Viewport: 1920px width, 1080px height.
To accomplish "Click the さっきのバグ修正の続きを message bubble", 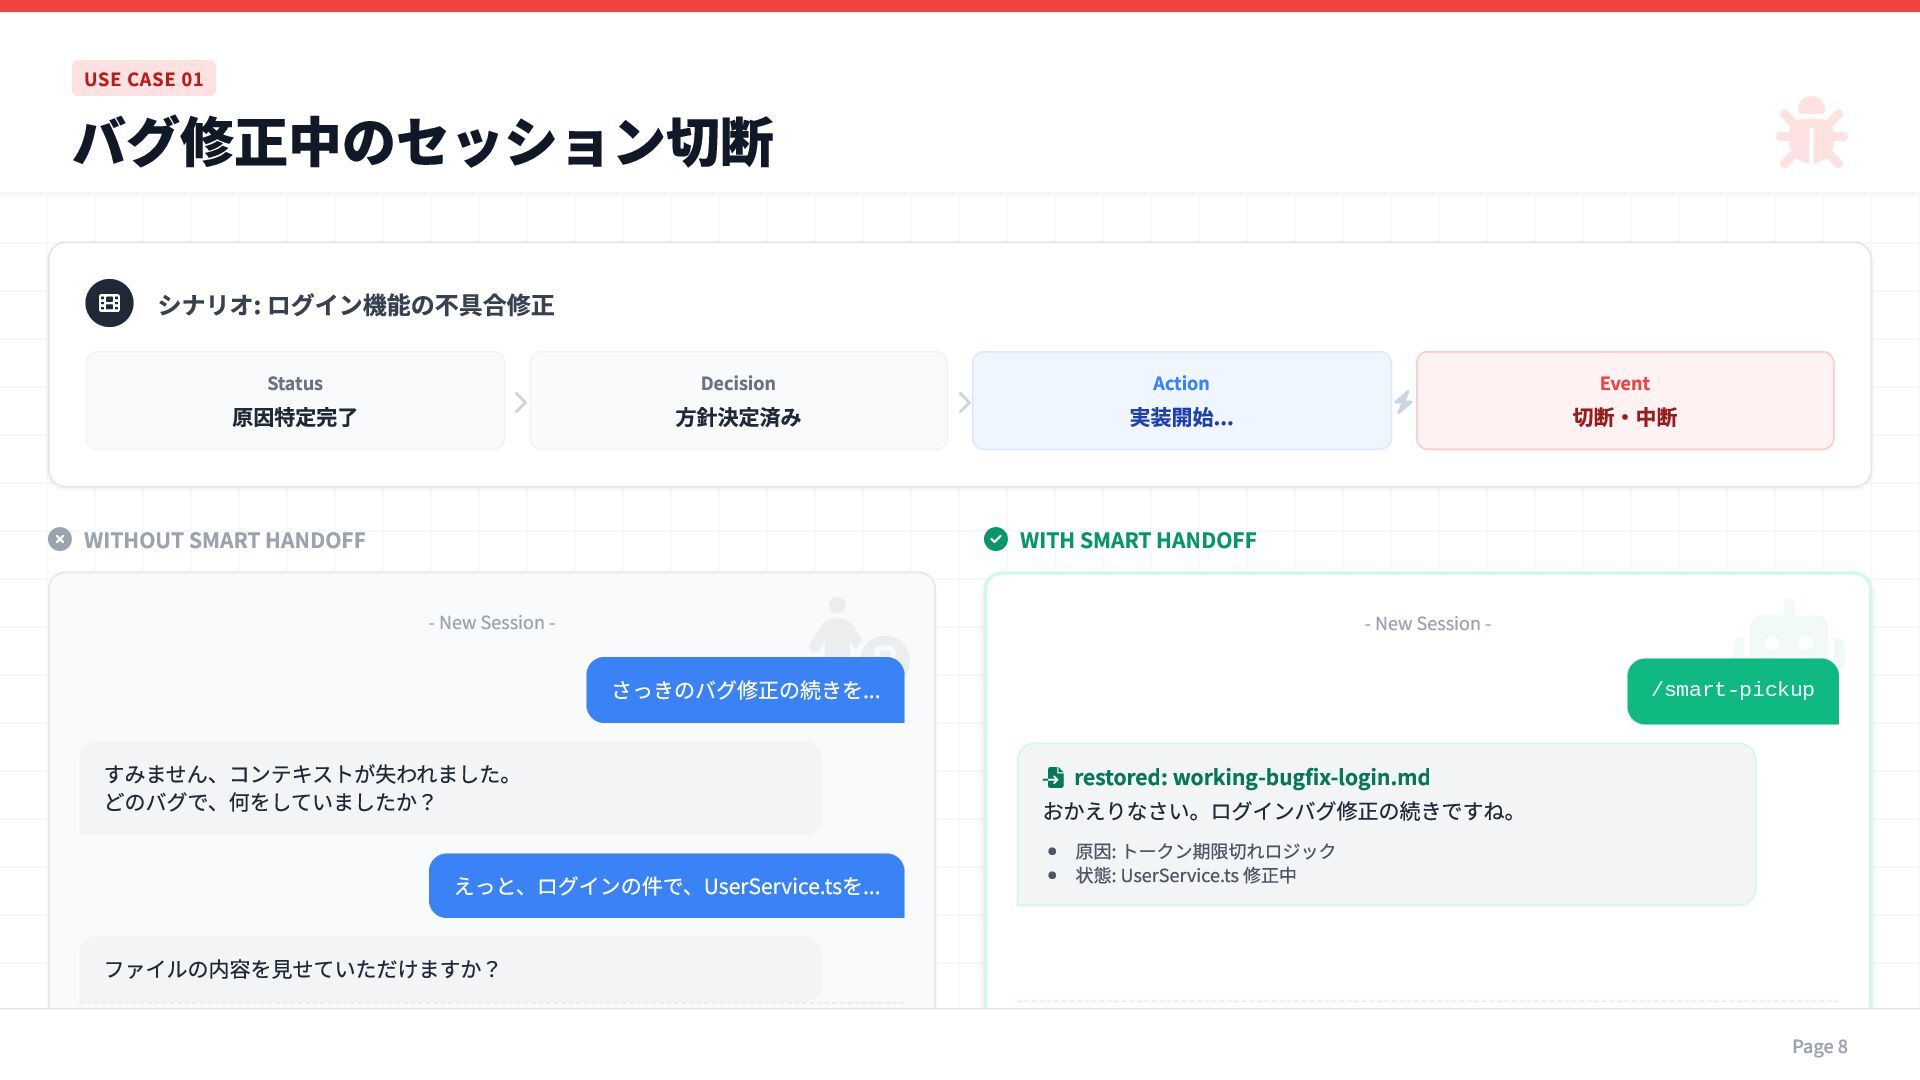I will pos(745,690).
